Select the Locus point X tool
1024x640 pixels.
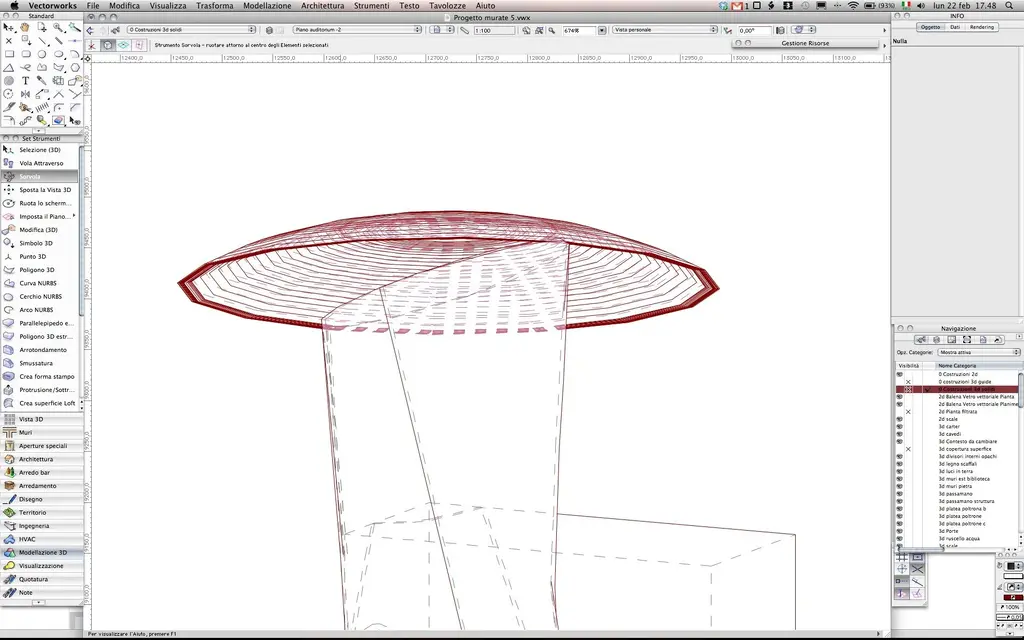coord(9,40)
